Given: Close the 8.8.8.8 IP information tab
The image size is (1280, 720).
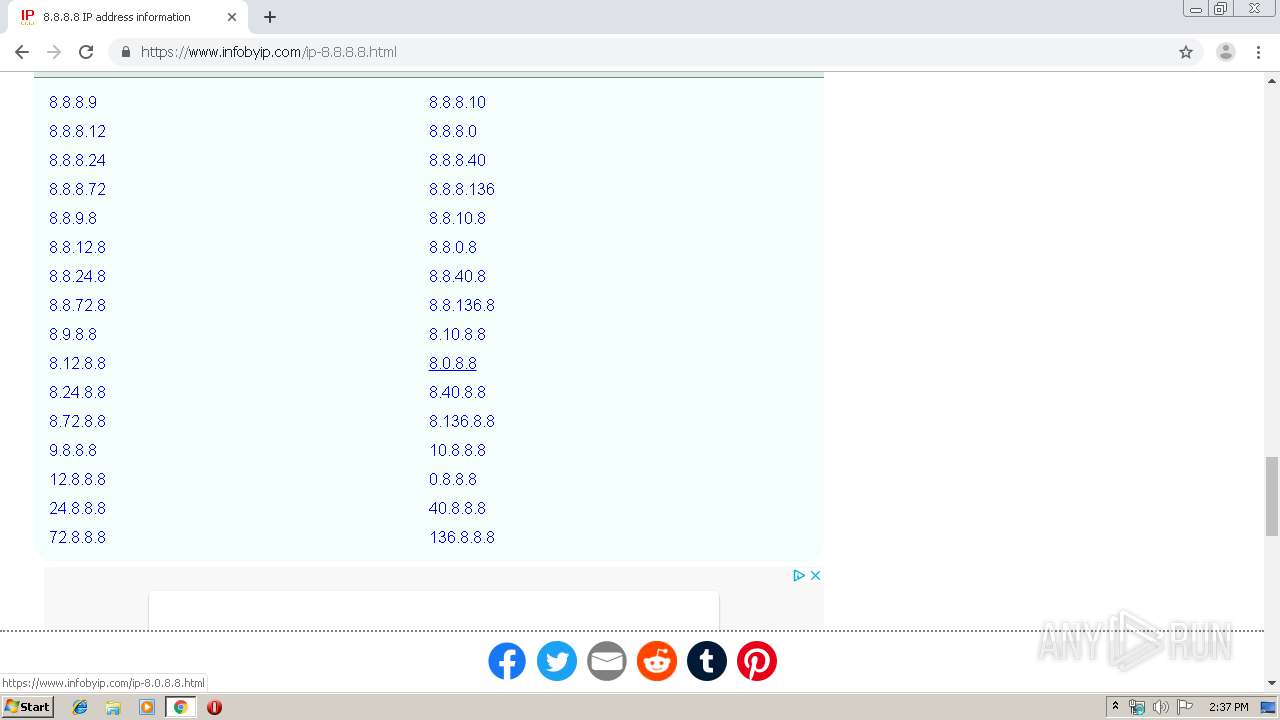Looking at the screenshot, I should click(x=232, y=17).
